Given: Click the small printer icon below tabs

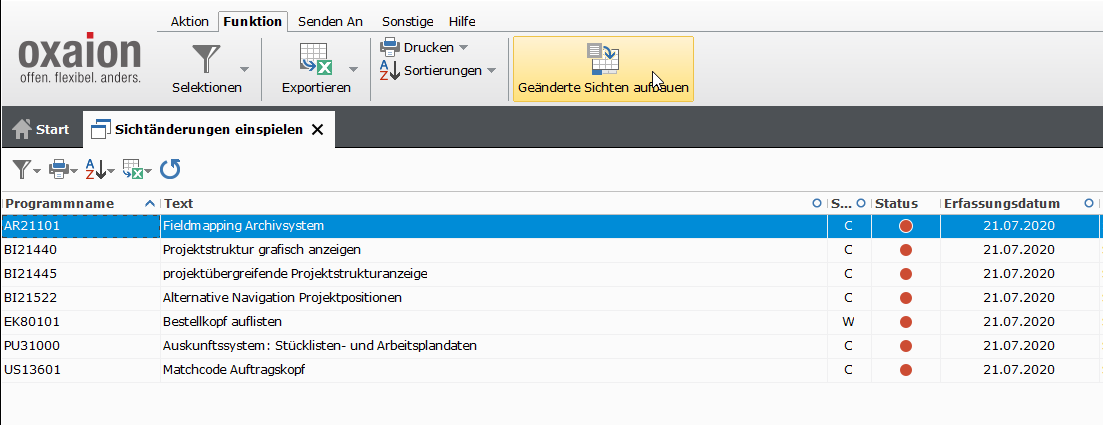Looking at the screenshot, I should coord(59,169).
